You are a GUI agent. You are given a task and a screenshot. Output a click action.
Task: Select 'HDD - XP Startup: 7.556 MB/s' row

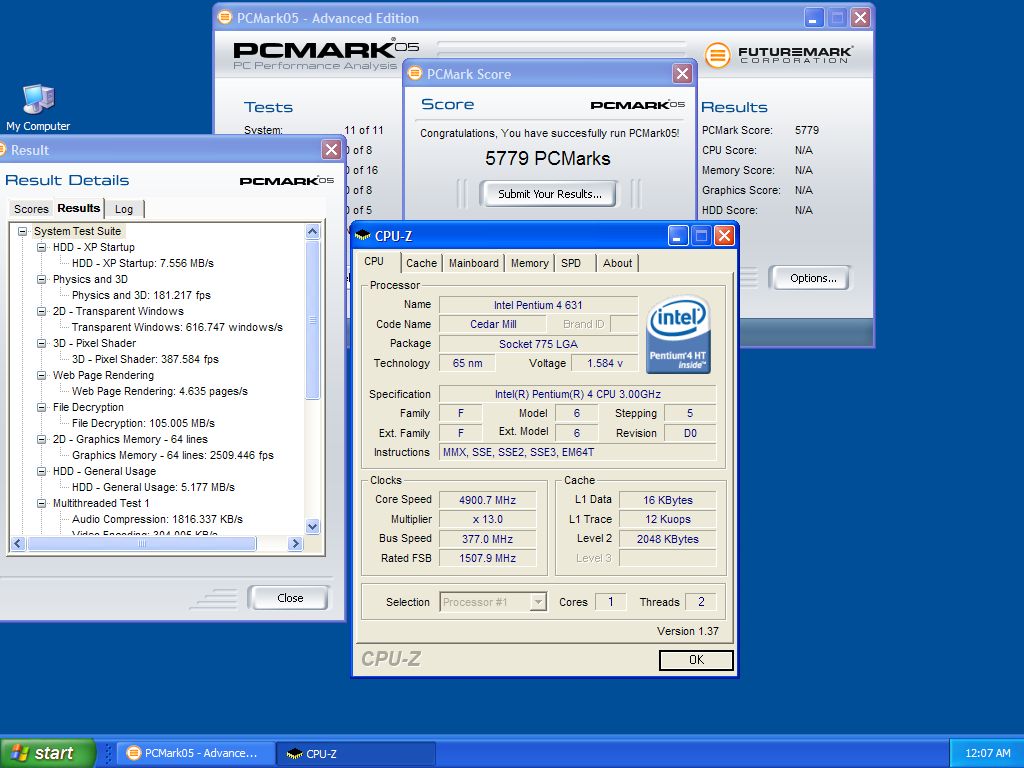pos(142,263)
